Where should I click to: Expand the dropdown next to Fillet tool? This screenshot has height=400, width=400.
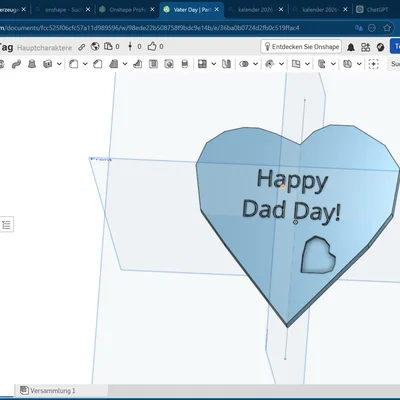tap(85, 64)
